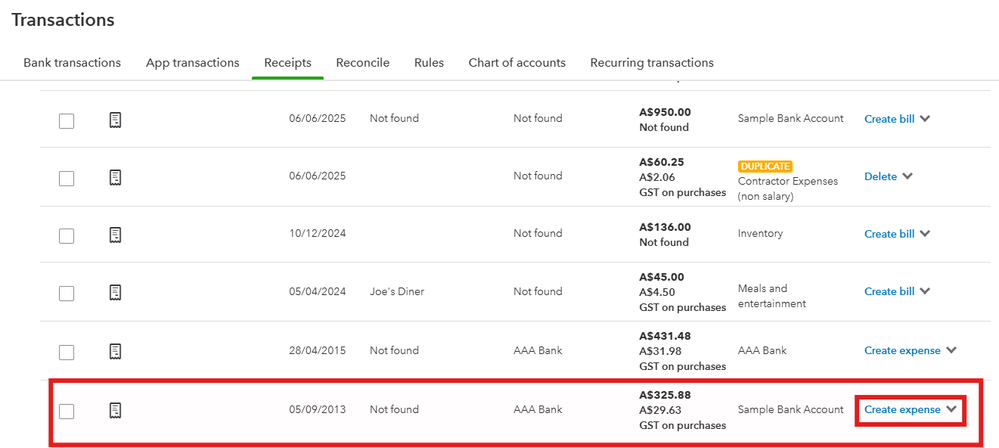Click Create bill for the A$950.00 receipt
Screen dimensions: 999x448
pos(889,119)
